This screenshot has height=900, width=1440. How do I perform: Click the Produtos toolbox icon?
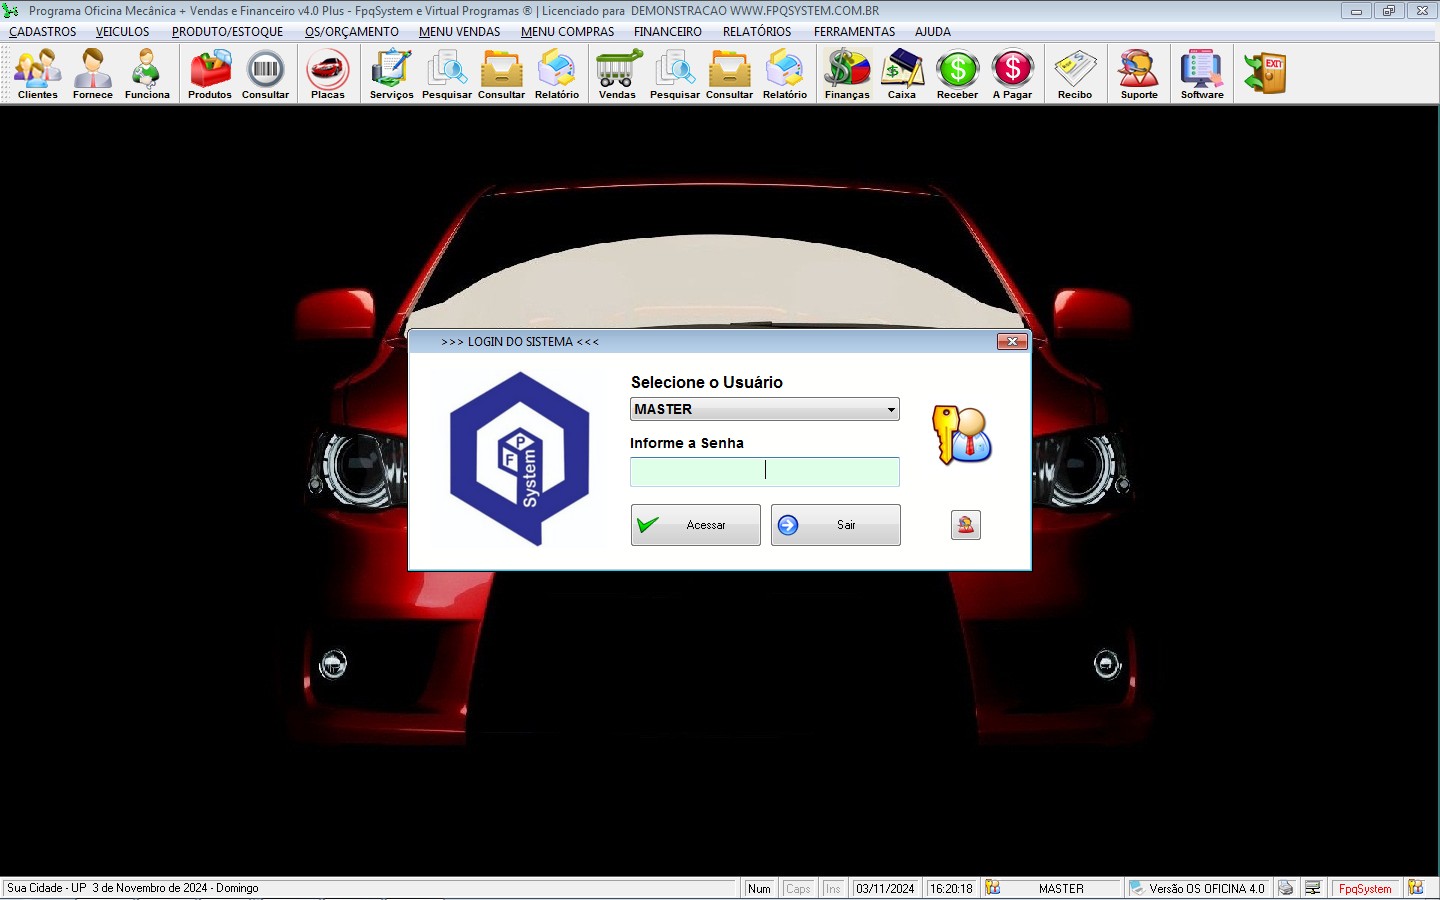[x=210, y=74]
